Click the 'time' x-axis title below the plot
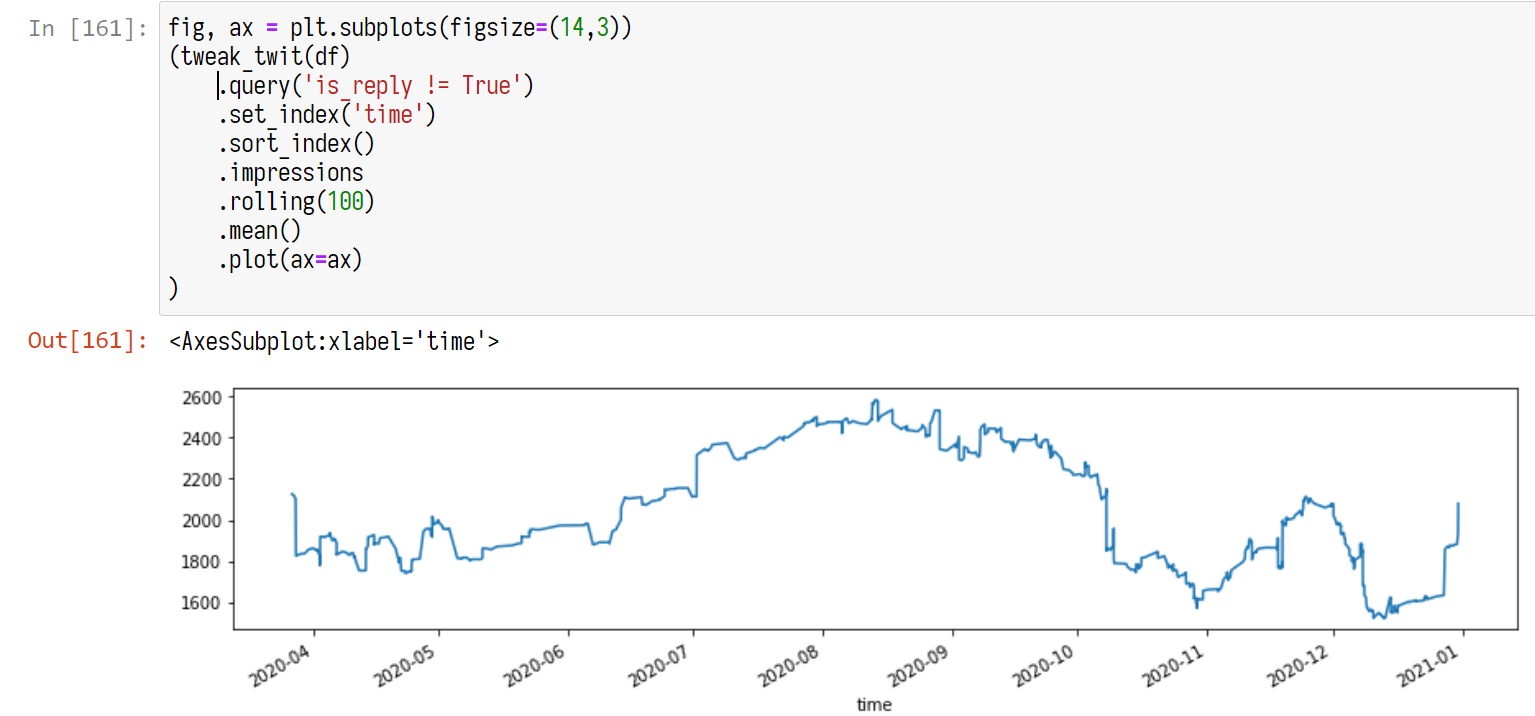Viewport: 1535px width, 716px height. click(x=873, y=705)
